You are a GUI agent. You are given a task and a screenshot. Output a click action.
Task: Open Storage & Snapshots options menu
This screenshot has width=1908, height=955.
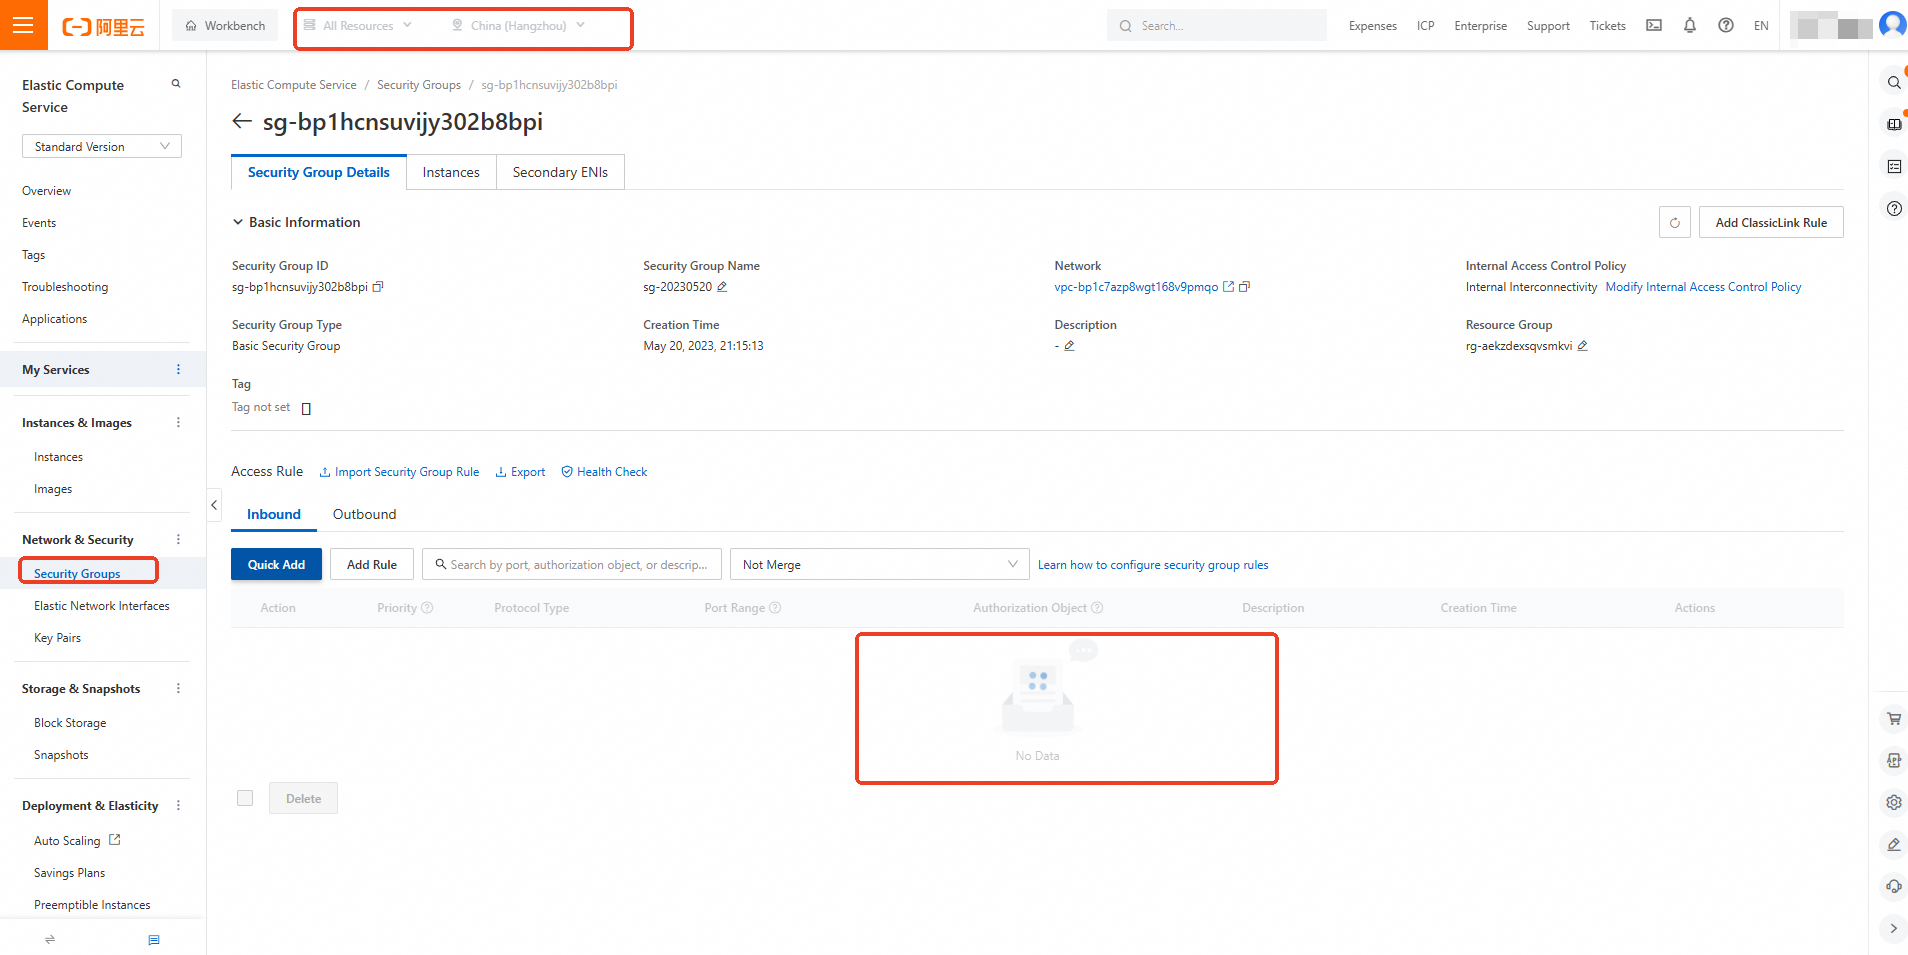click(179, 689)
